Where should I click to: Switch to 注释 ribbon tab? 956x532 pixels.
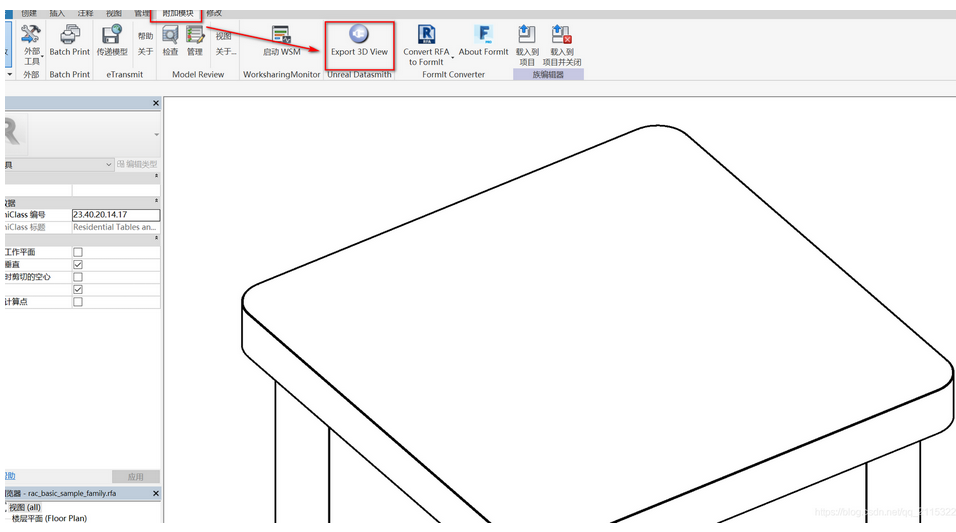click(85, 13)
